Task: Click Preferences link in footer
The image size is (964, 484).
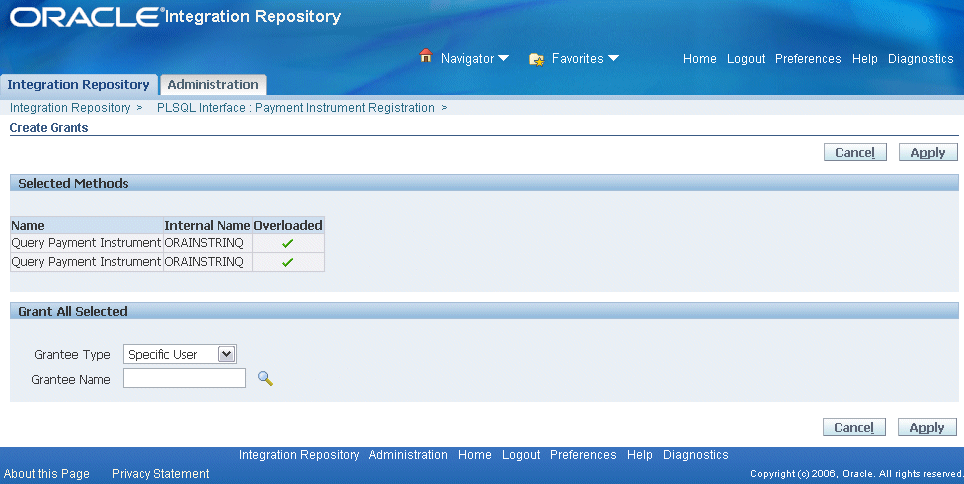Action: click(583, 455)
